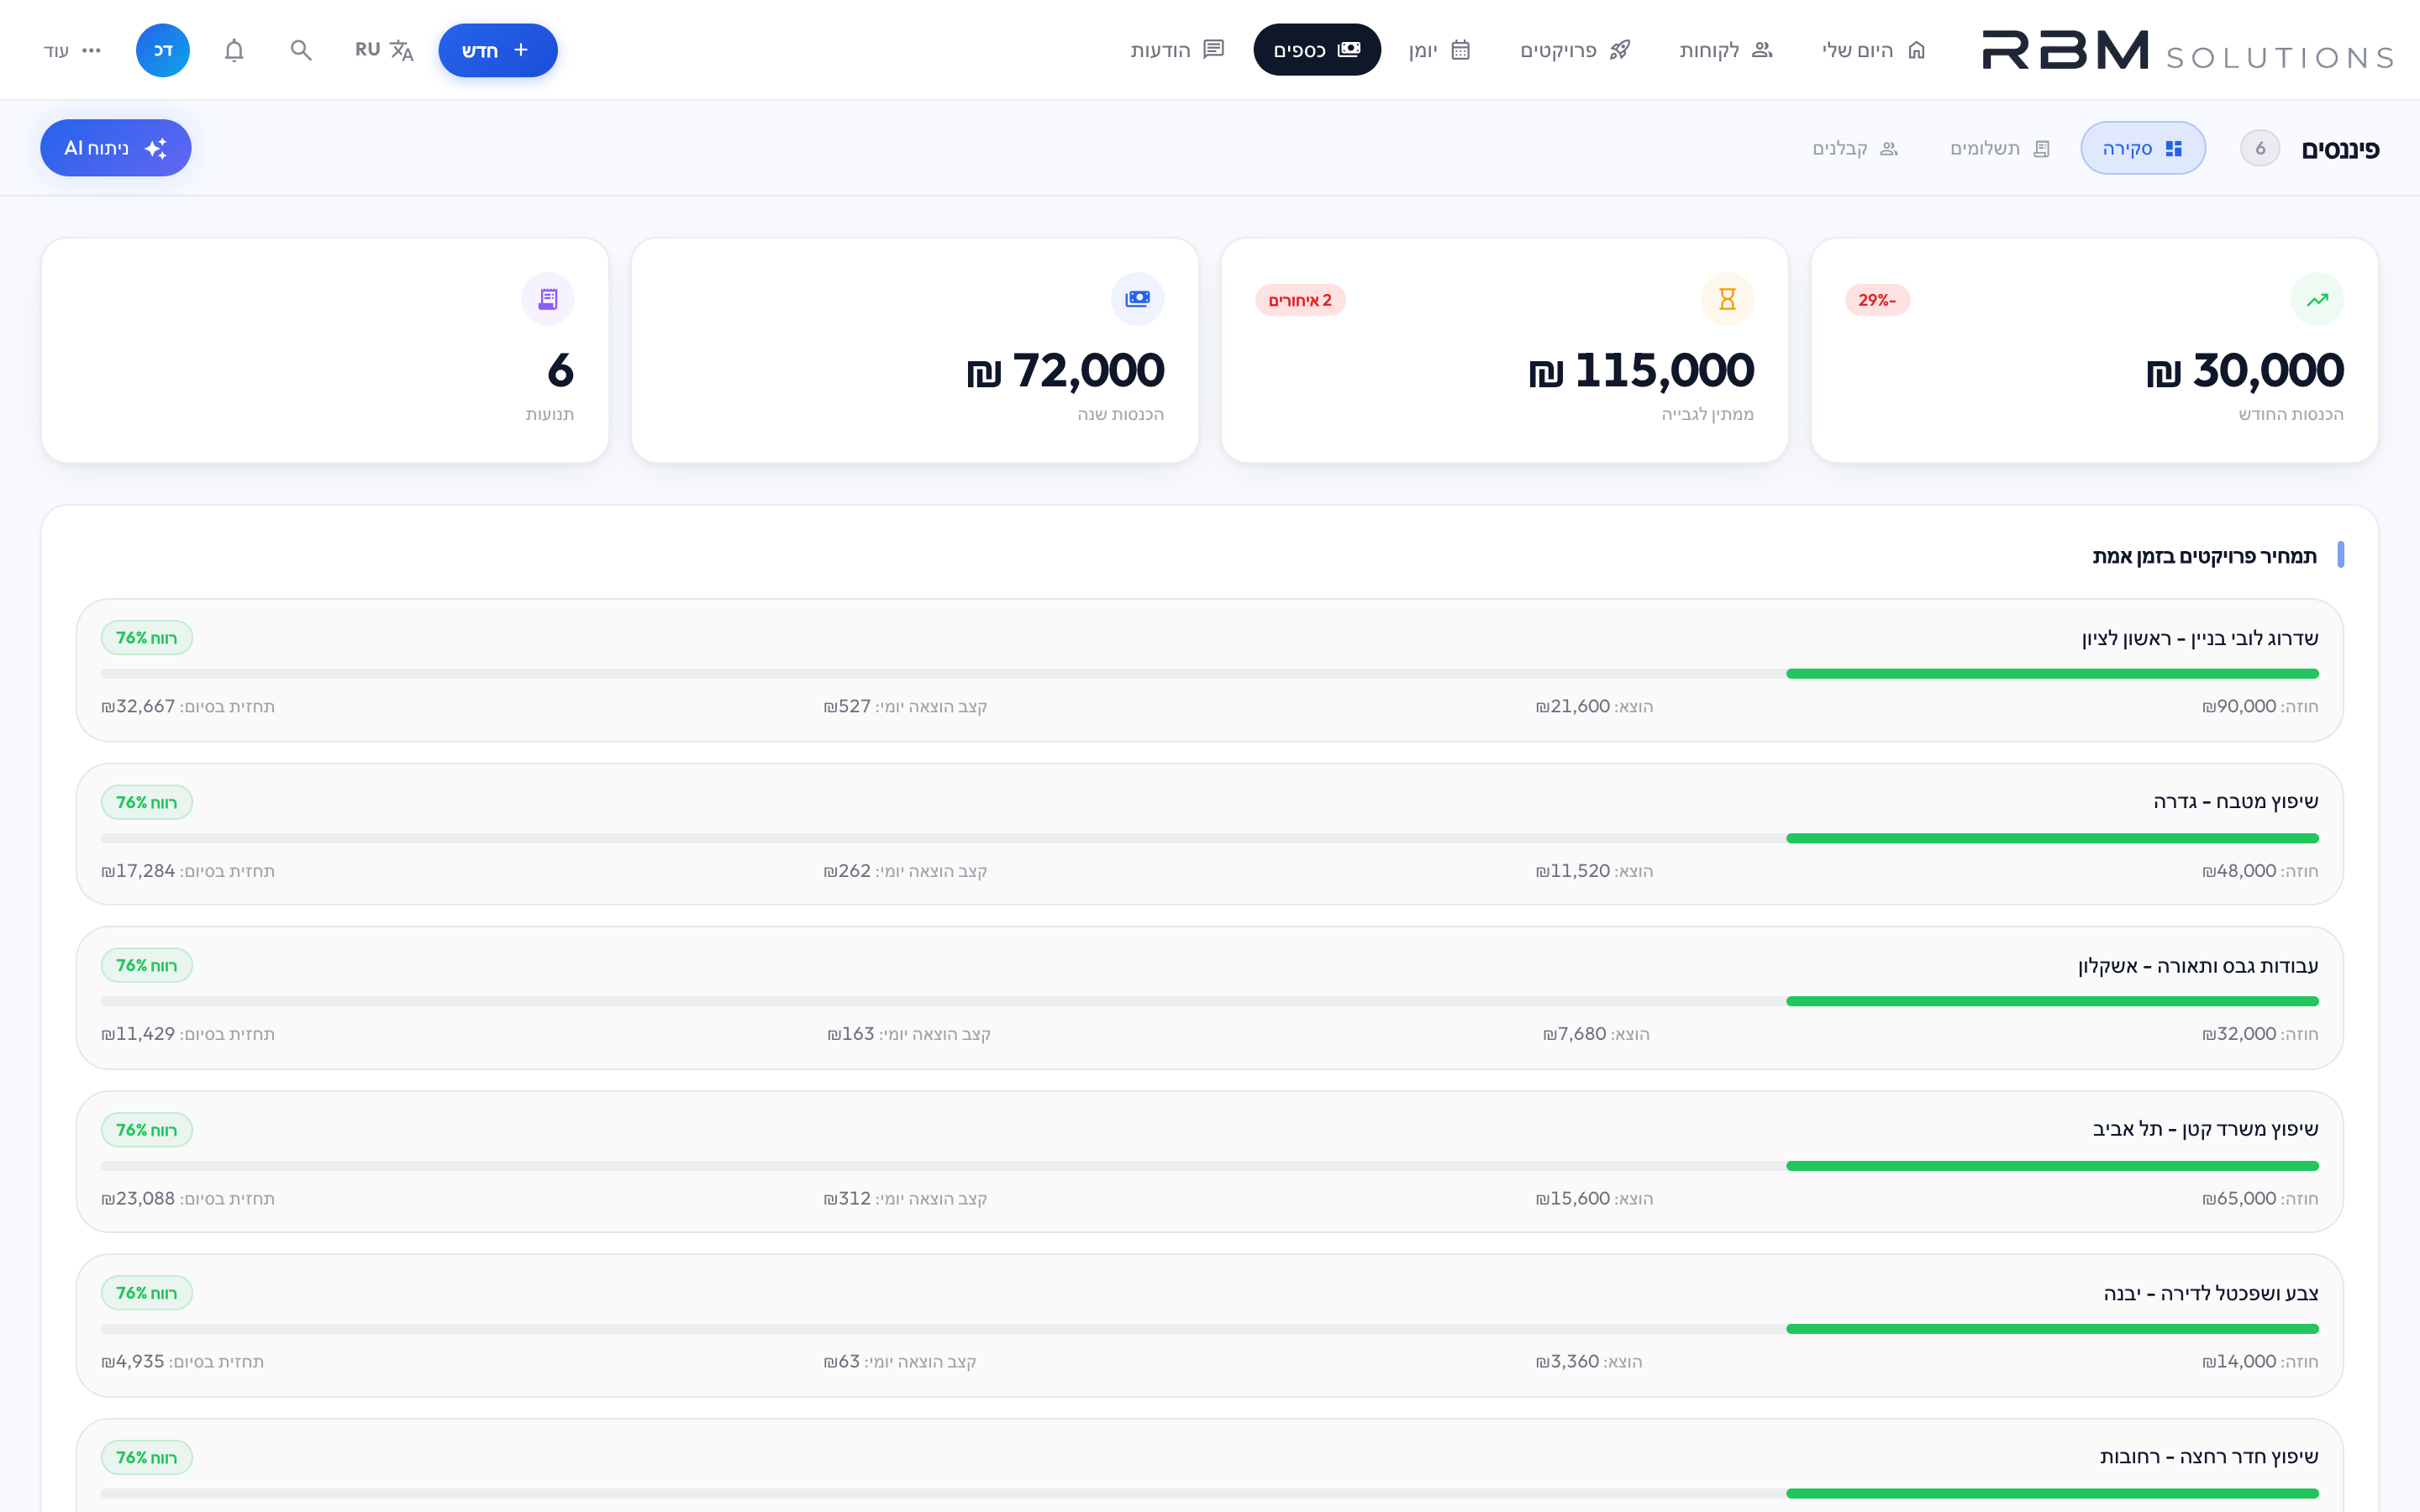
Task: Switch language using the RU translate icon
Action: [384, 50]
